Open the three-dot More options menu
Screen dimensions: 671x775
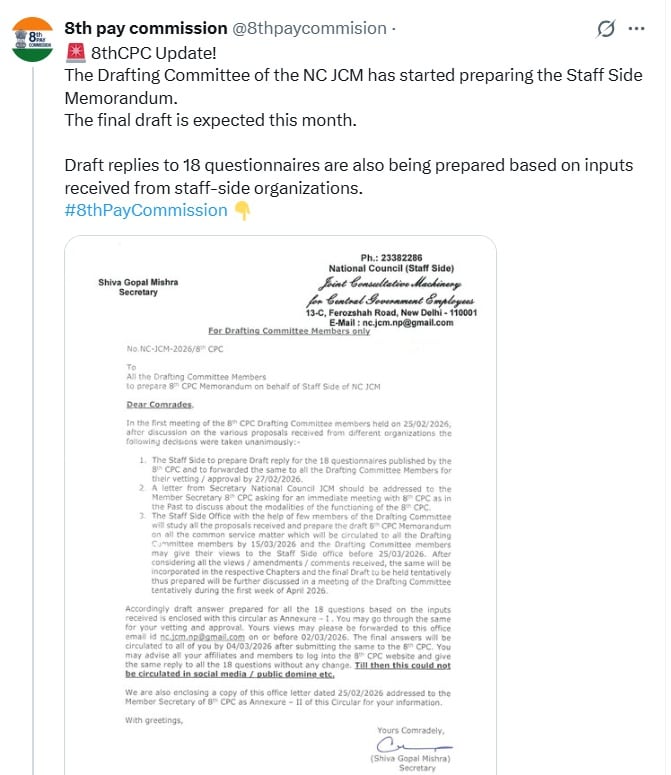pos(636,28)
